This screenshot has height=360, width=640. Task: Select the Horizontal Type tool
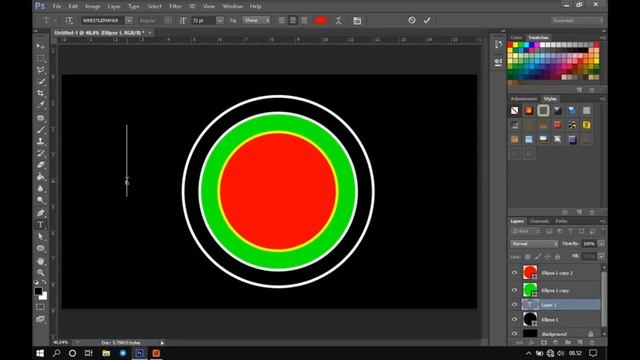pos(40,224)
